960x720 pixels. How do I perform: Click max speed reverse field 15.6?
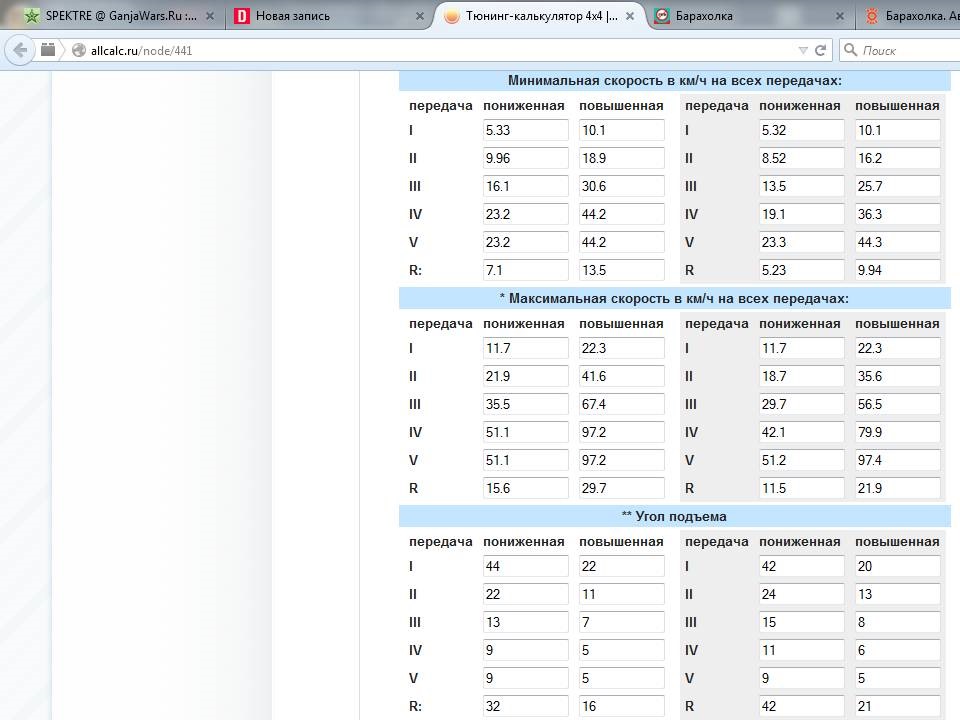[x=525, y=488]
